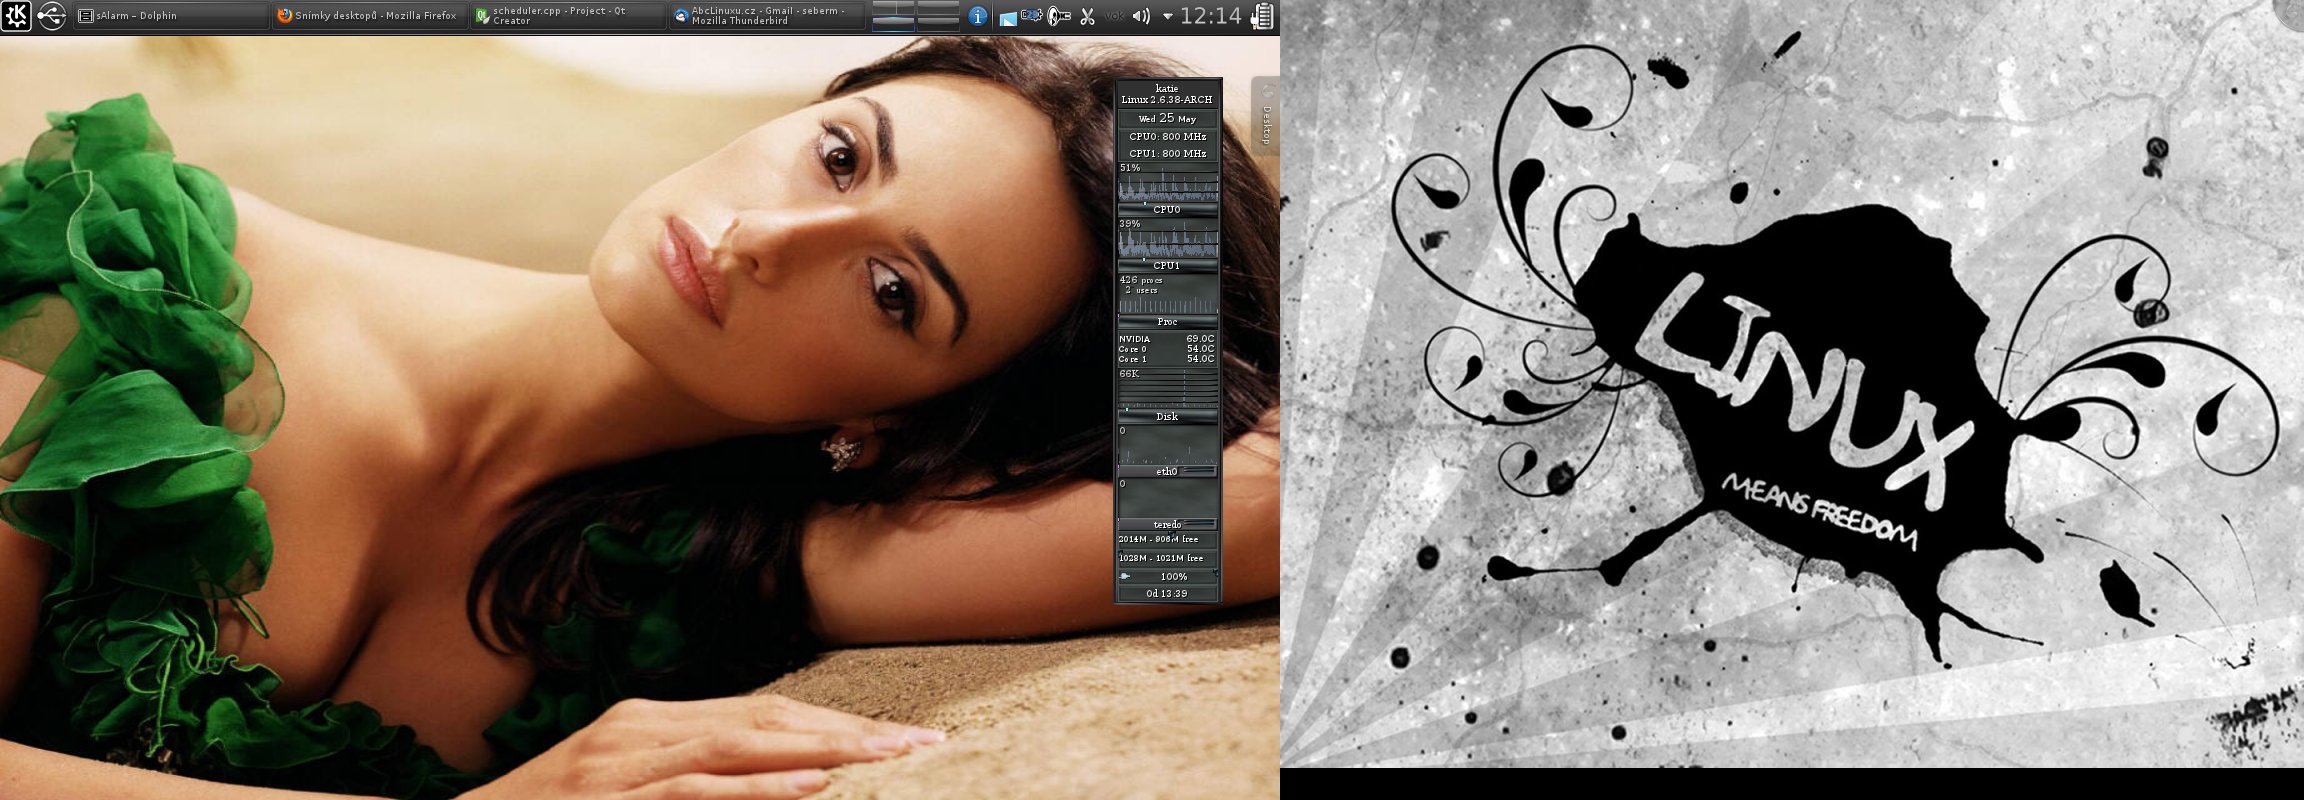Click the light-blue desktop tray icon
This screenshot has width=2304, height=800.
click(1008, 18)
